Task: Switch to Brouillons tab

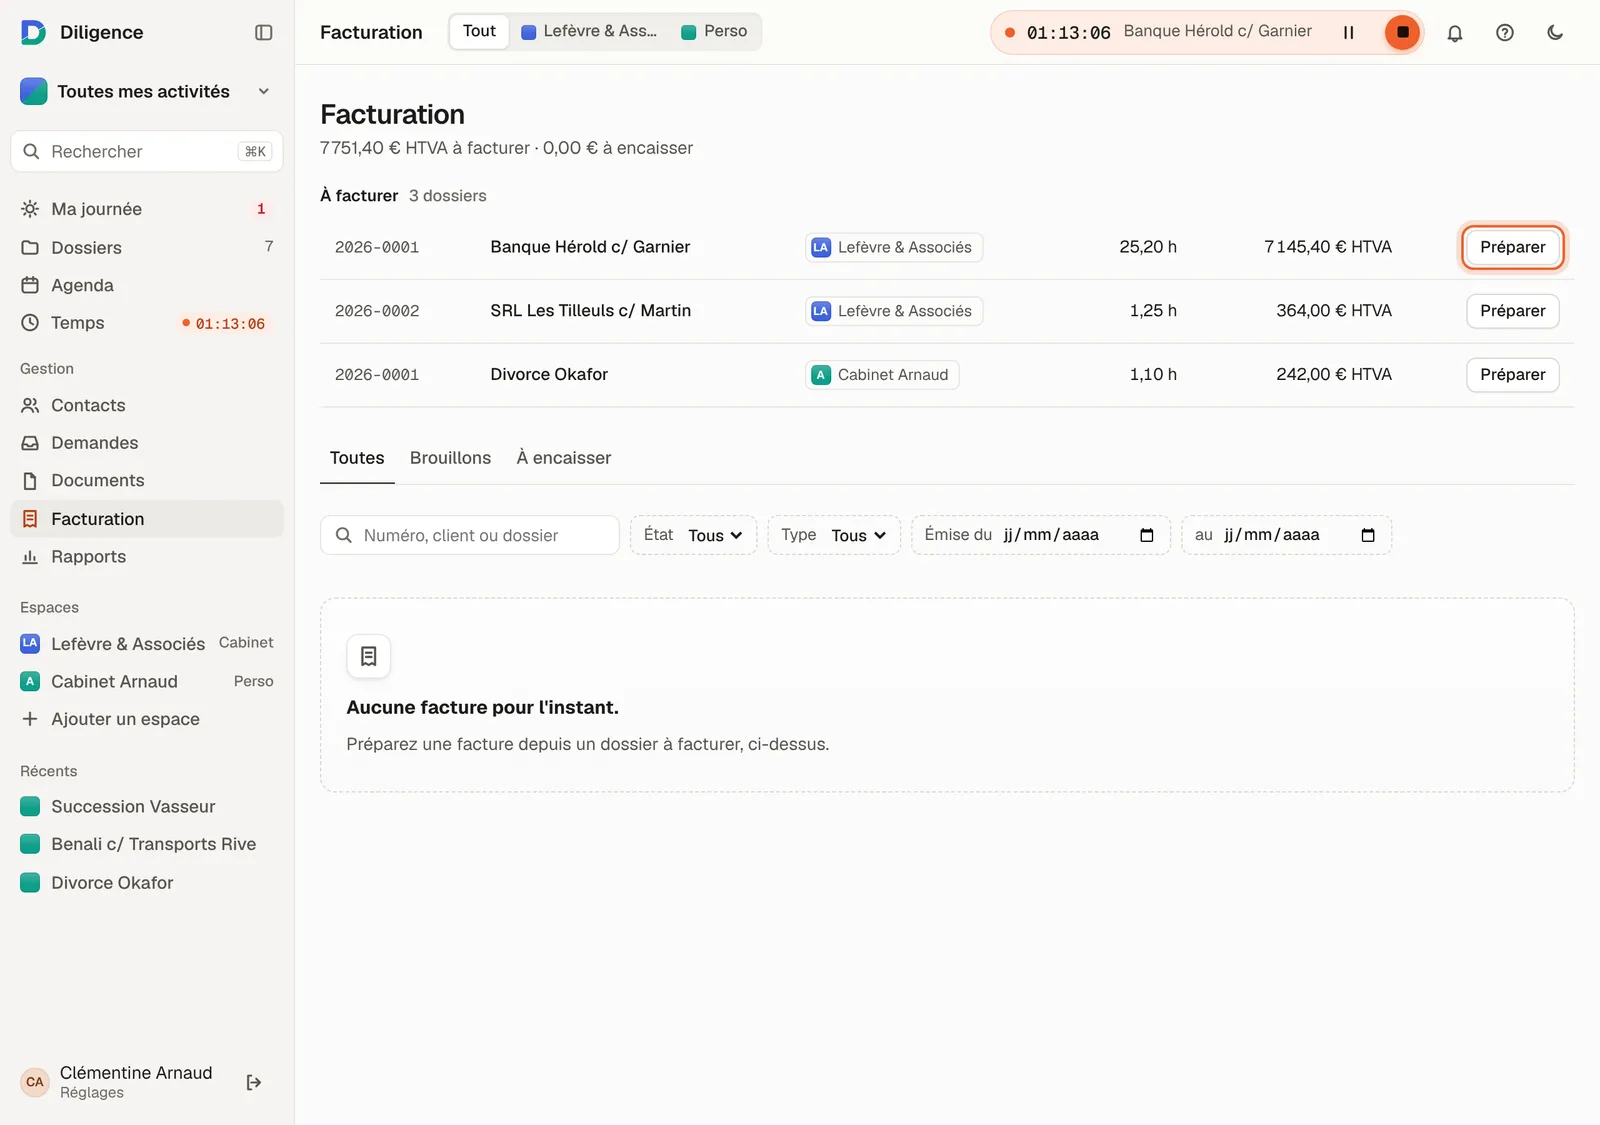Action: (450, 458)
